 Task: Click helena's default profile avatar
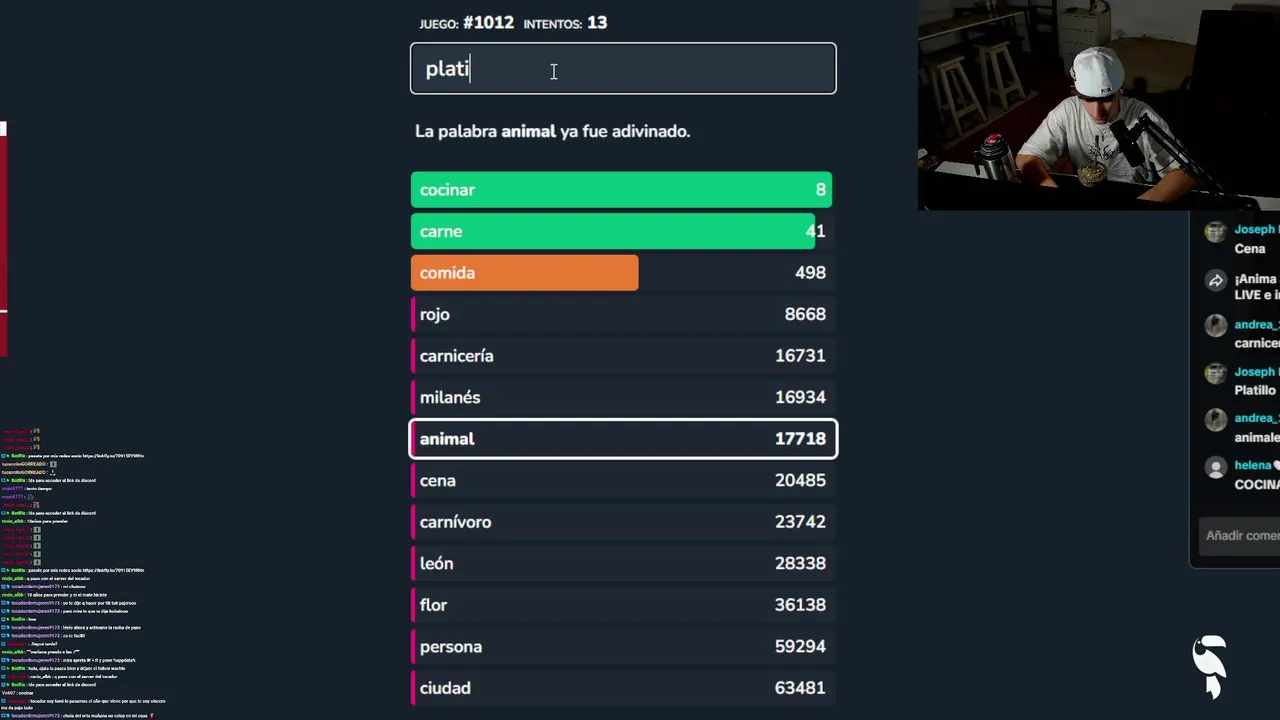(1215, 467)
